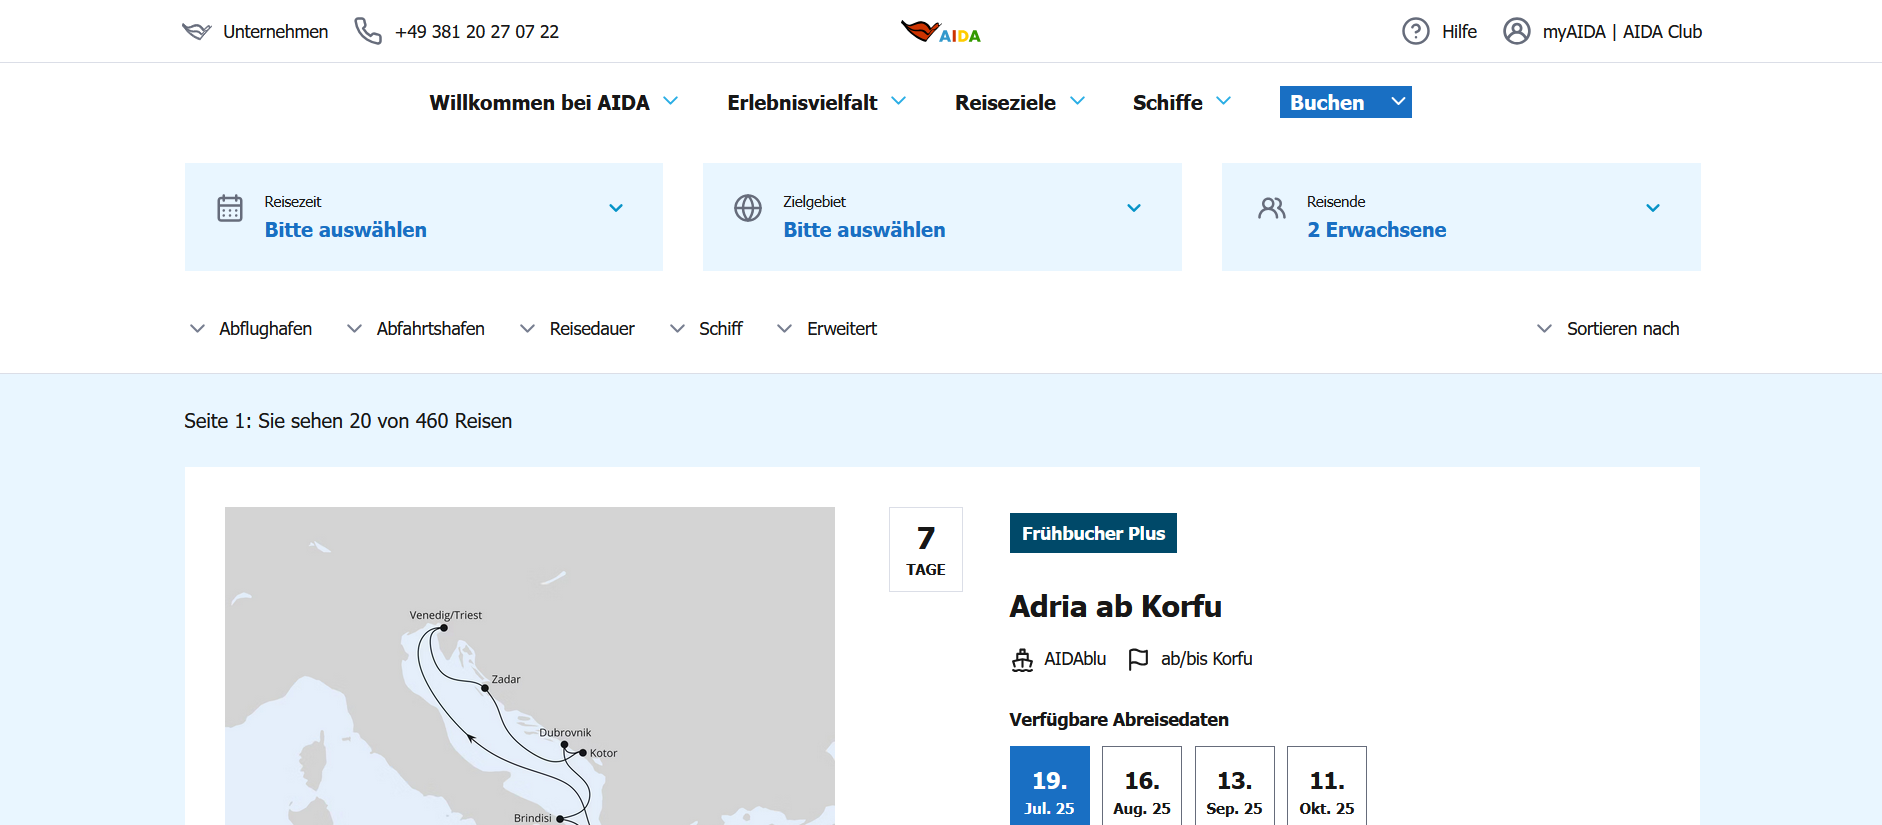This screenshot has width=1882, height=825.
Task: Open the Schiffe menu
Action: tap(1182, 102)
